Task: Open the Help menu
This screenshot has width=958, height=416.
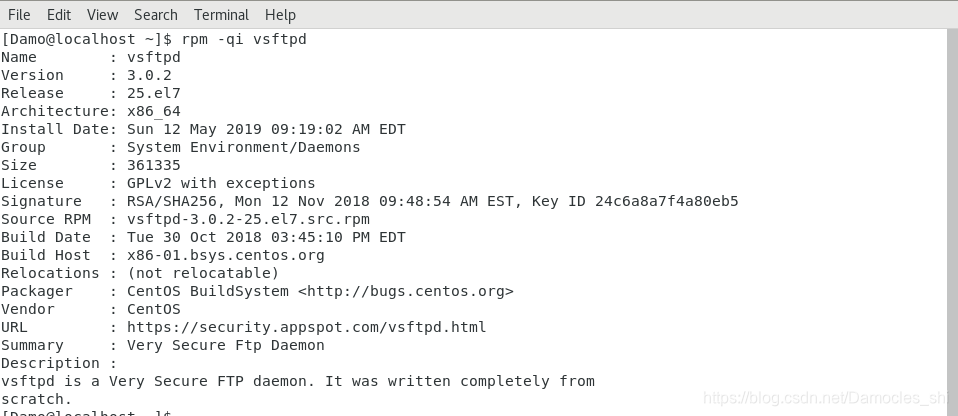Action: click(280, 14)
